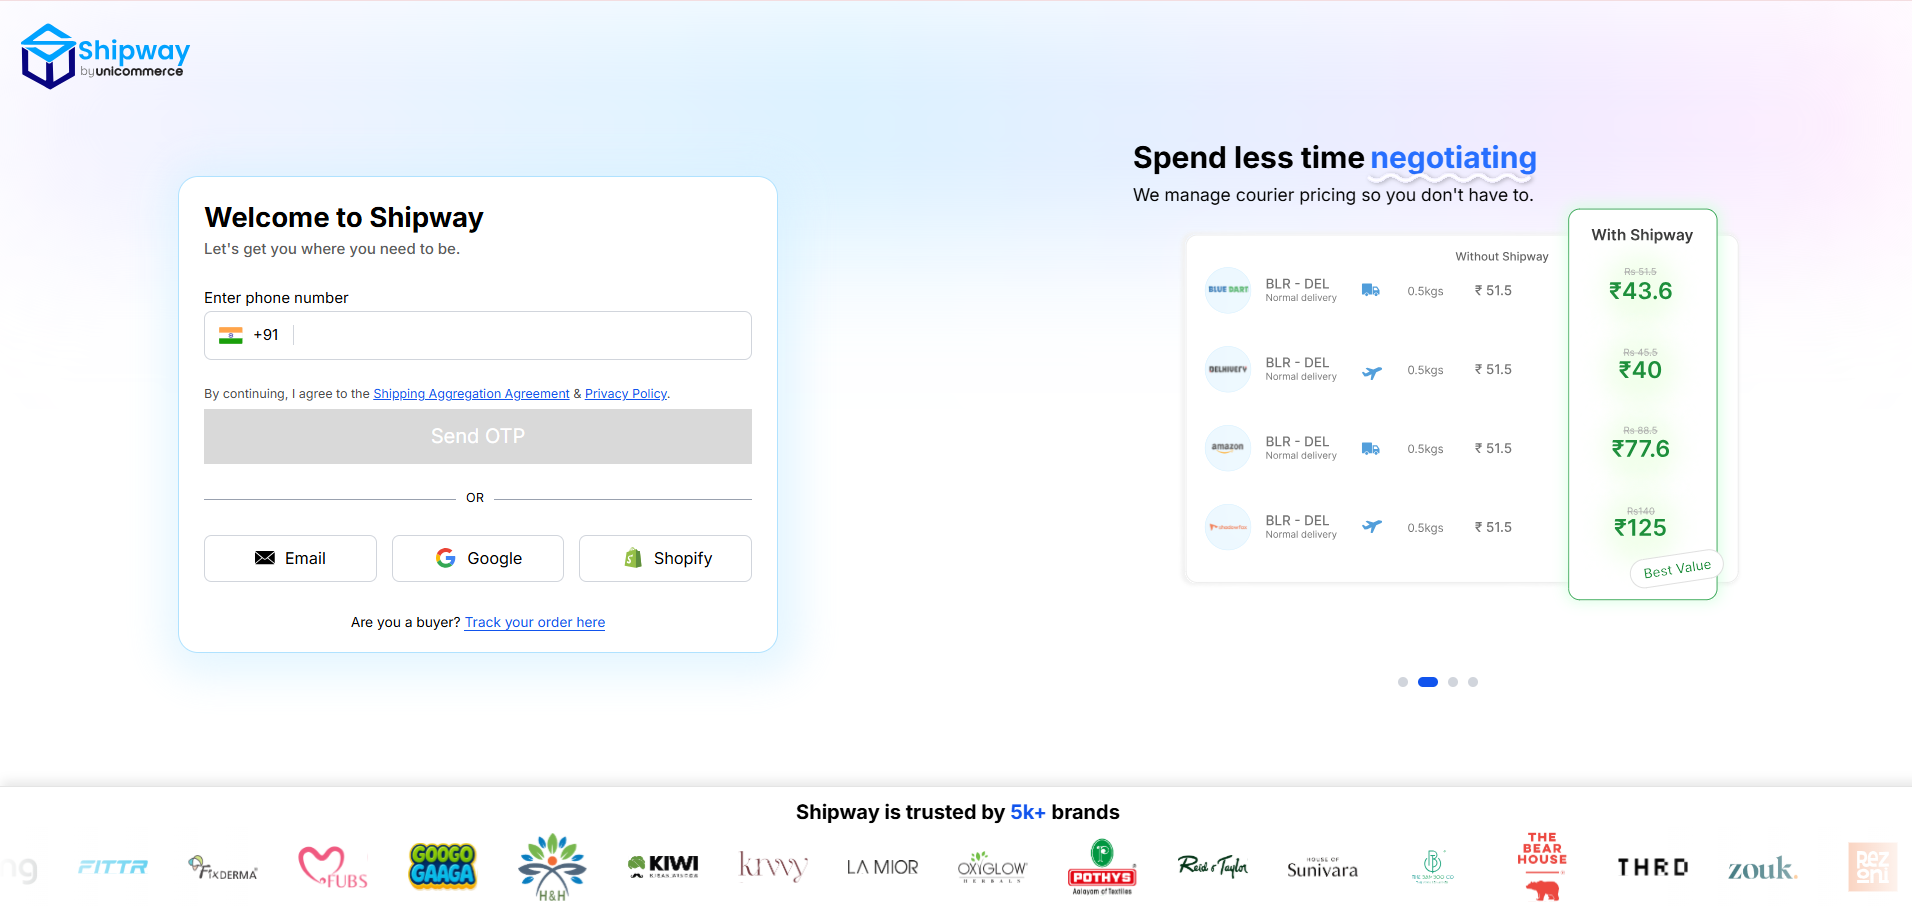Click the "Welcome to Shipway" heading
This screenshot has width=1912, height=910.
(344, 218)
